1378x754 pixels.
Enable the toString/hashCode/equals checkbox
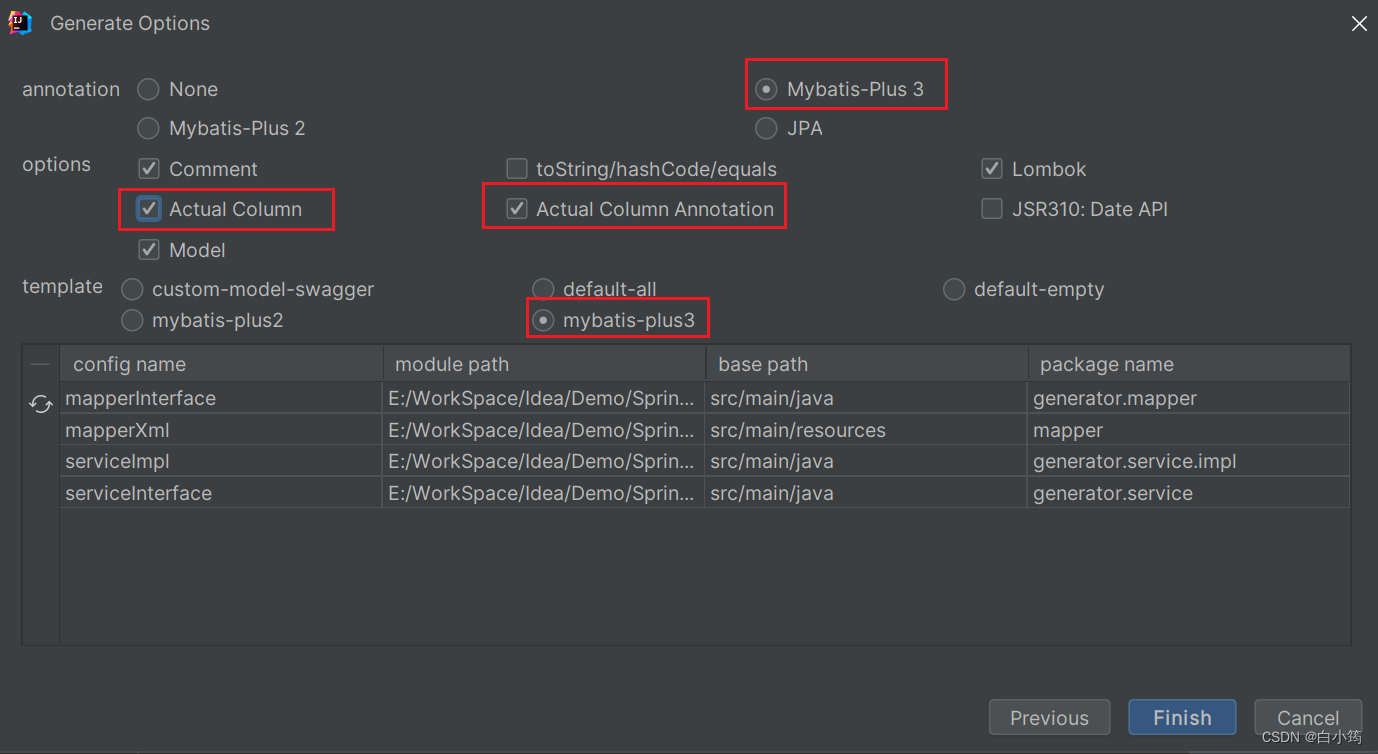click(517, 169)
